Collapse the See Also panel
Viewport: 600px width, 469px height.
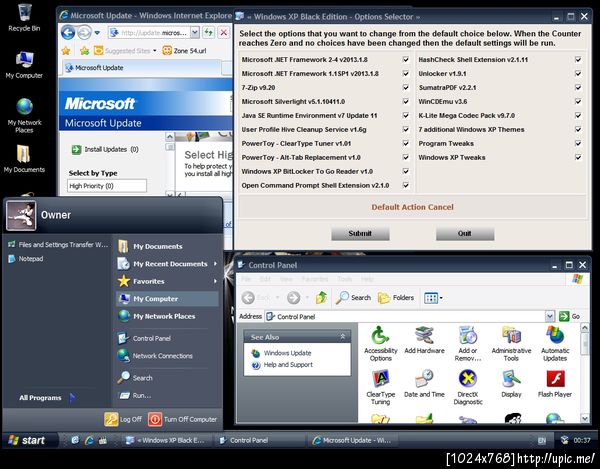[342, 337]
